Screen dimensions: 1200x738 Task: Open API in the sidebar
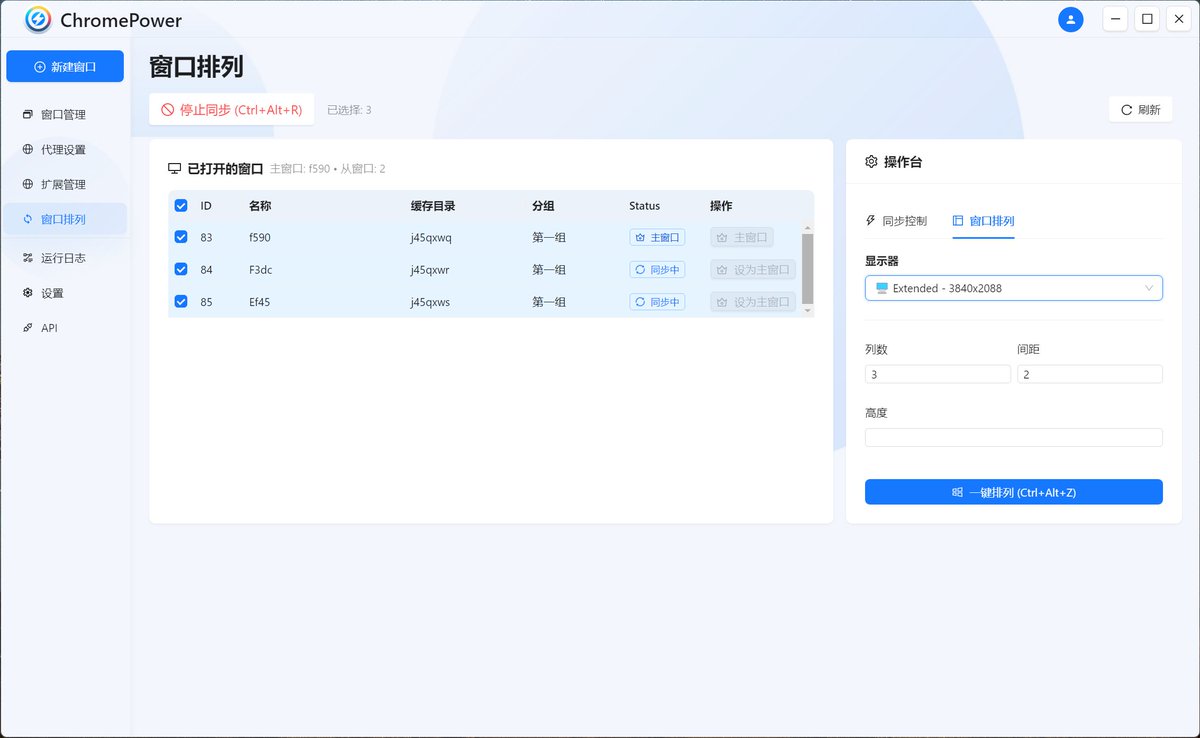65,328
